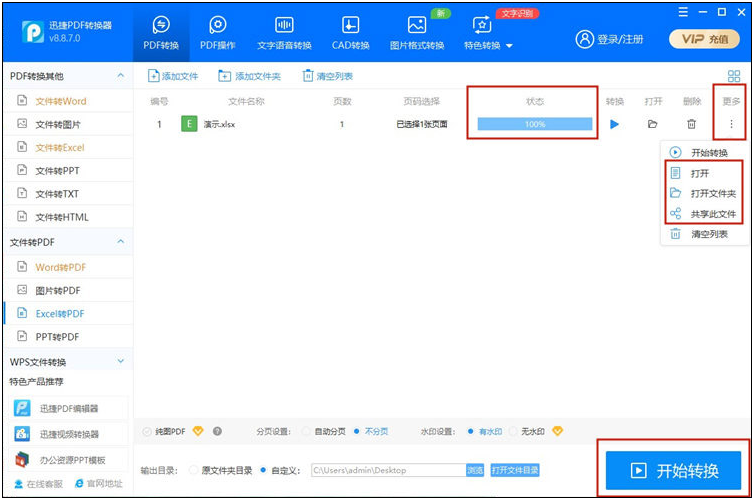Click the blue play convert icon in file row

tap(615, 124)
